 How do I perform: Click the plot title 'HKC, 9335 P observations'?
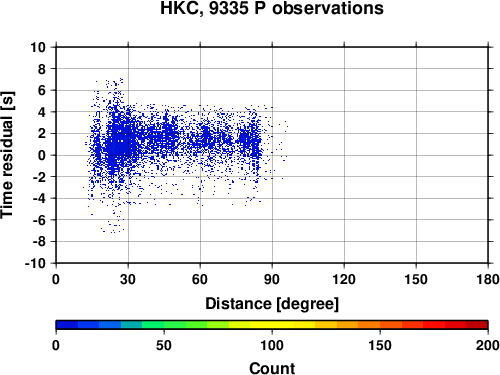click(x=272, y=8)
